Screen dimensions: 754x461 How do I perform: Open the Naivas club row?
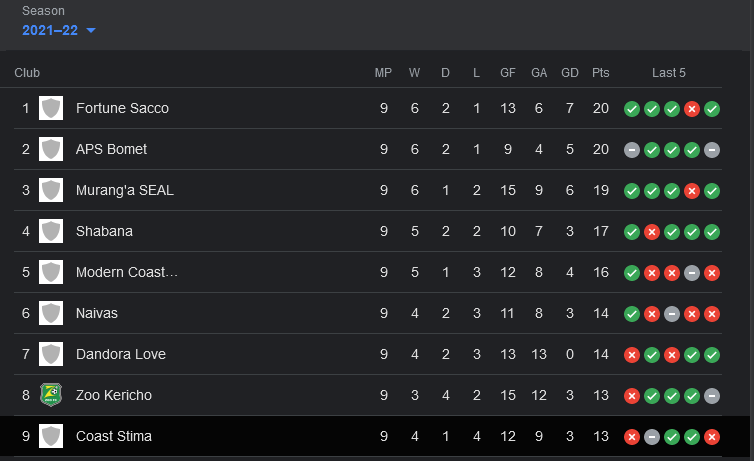[361, 313]
